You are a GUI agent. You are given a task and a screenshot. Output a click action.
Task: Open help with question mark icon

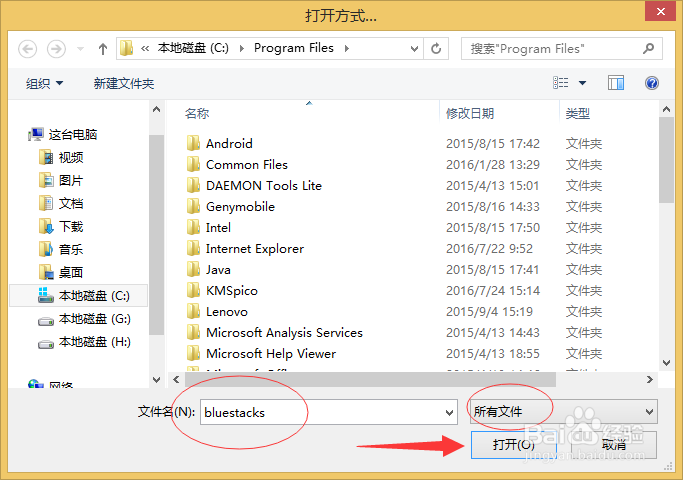click(652, 83)
